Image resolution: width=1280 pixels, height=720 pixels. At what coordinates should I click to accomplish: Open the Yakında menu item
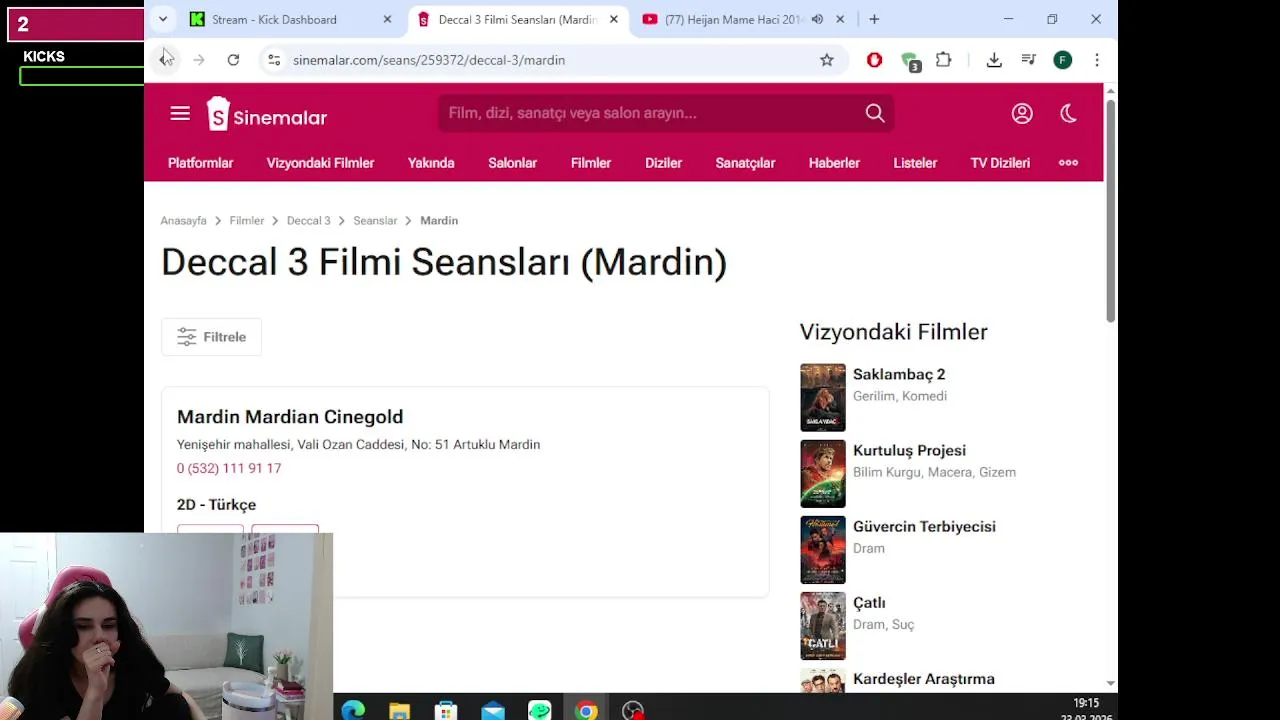click(x=431, y=163)
